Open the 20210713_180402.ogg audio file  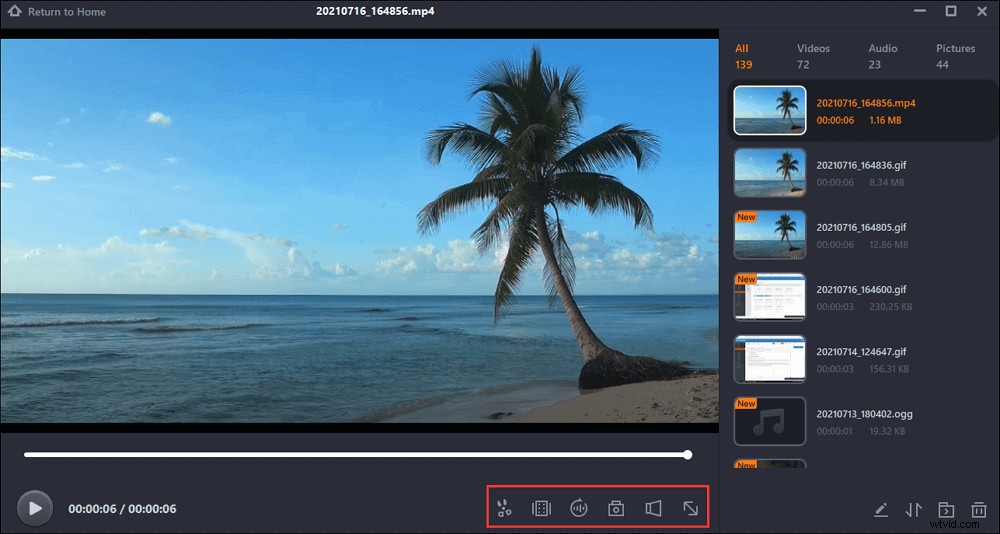(x=864, y=414)
